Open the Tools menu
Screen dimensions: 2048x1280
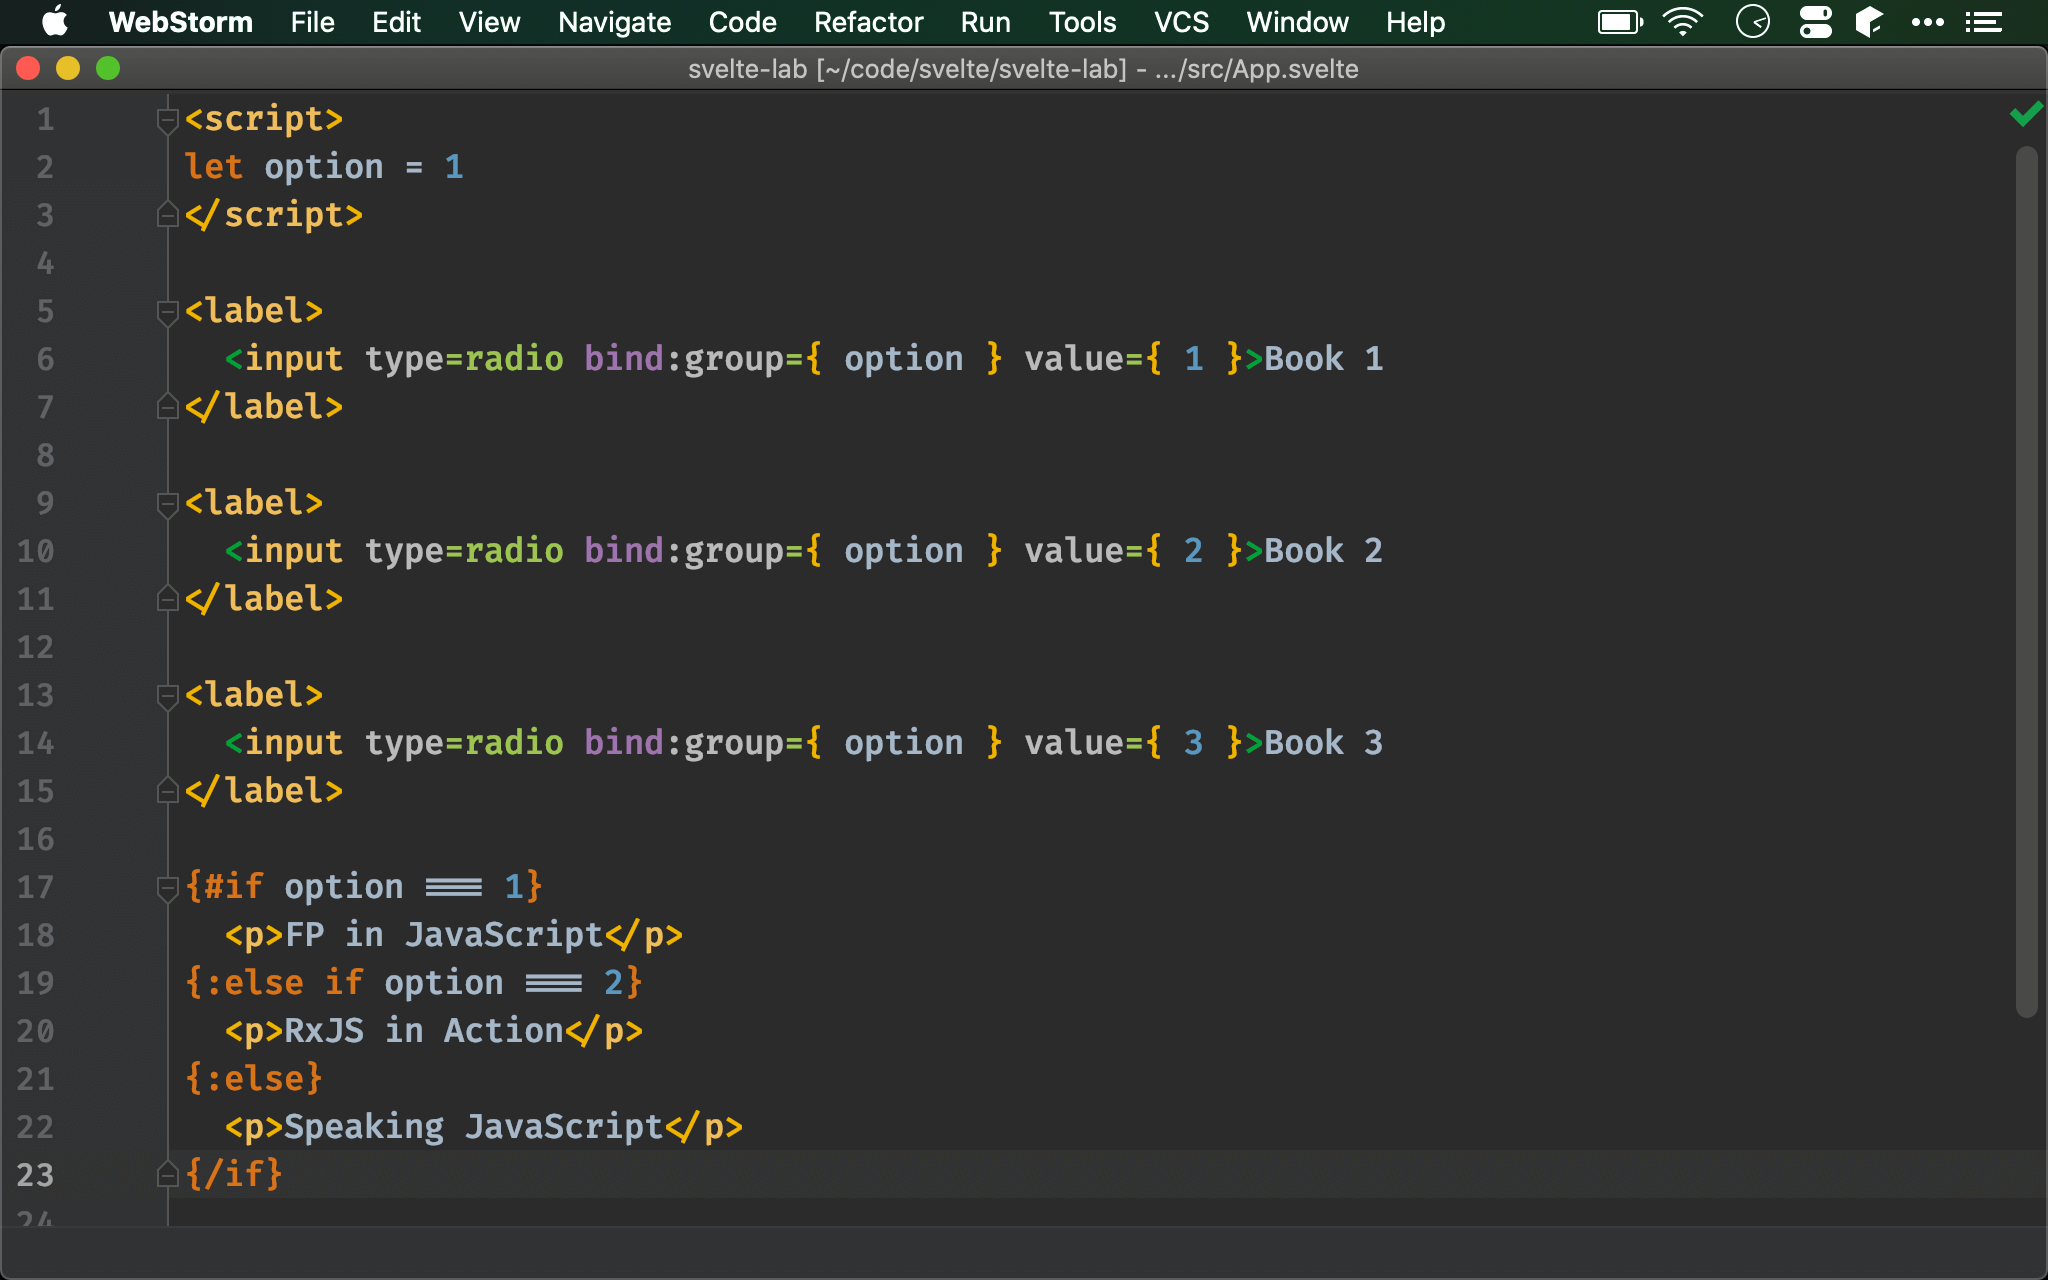pos(1082,22)
